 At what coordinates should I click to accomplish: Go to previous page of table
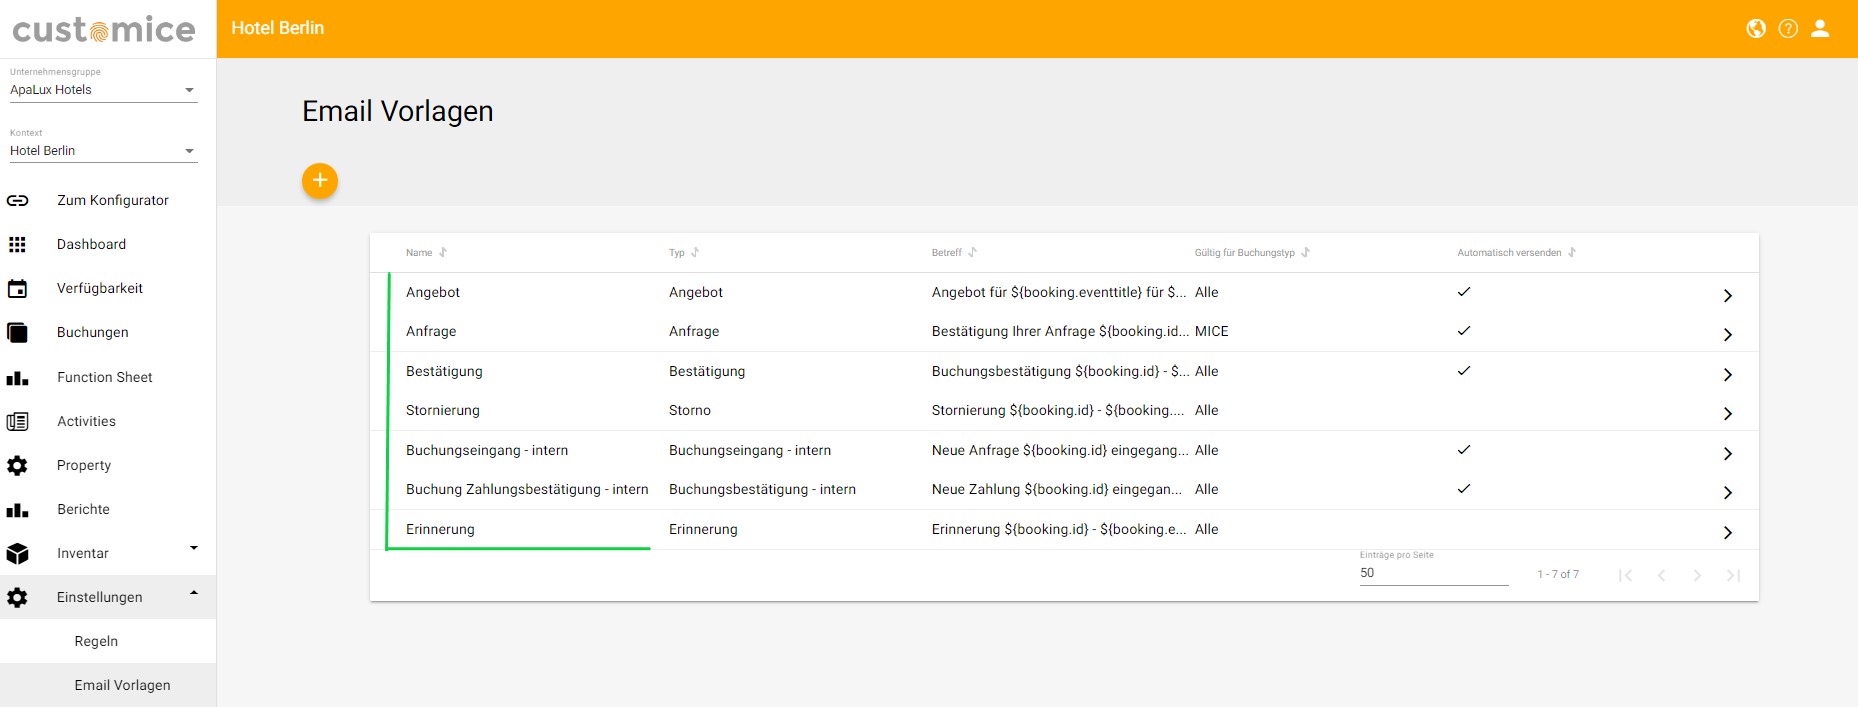[1661, 575]
